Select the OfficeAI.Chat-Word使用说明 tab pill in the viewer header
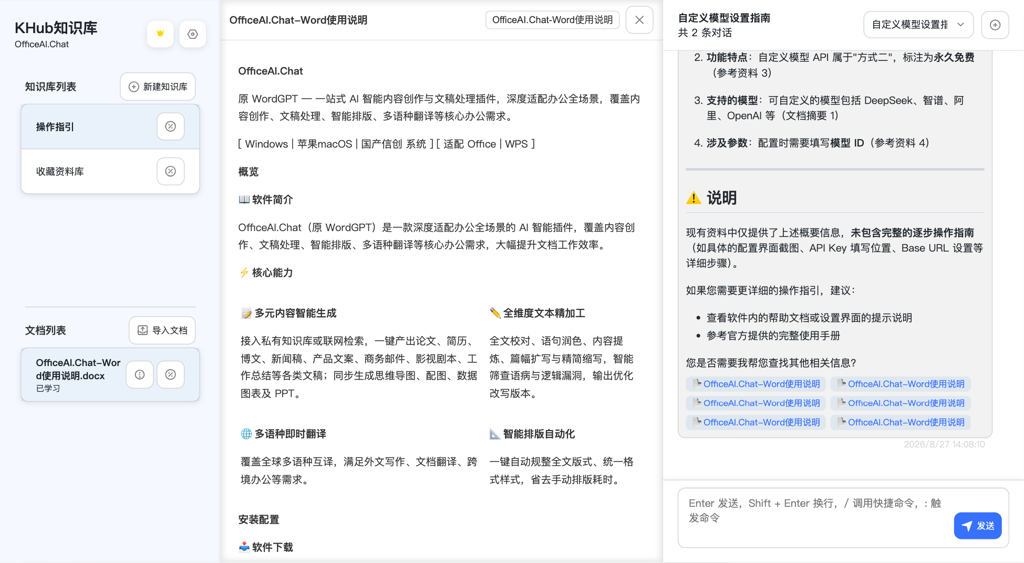 point(552,20)
